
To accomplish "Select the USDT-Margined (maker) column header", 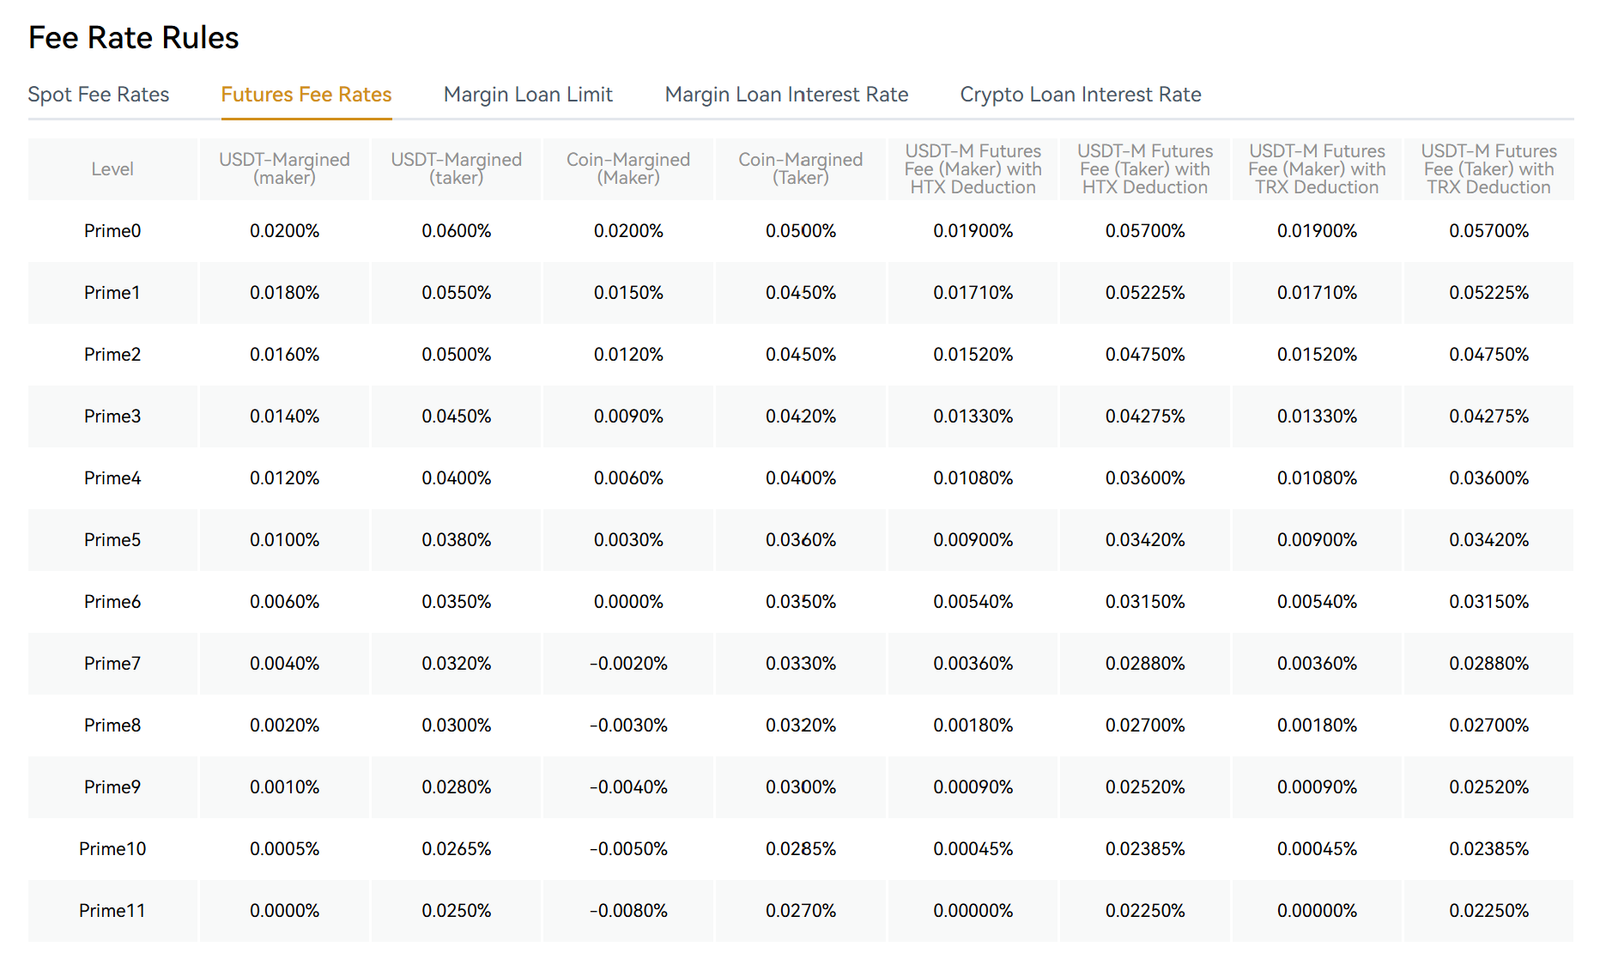I will point(284,169).
